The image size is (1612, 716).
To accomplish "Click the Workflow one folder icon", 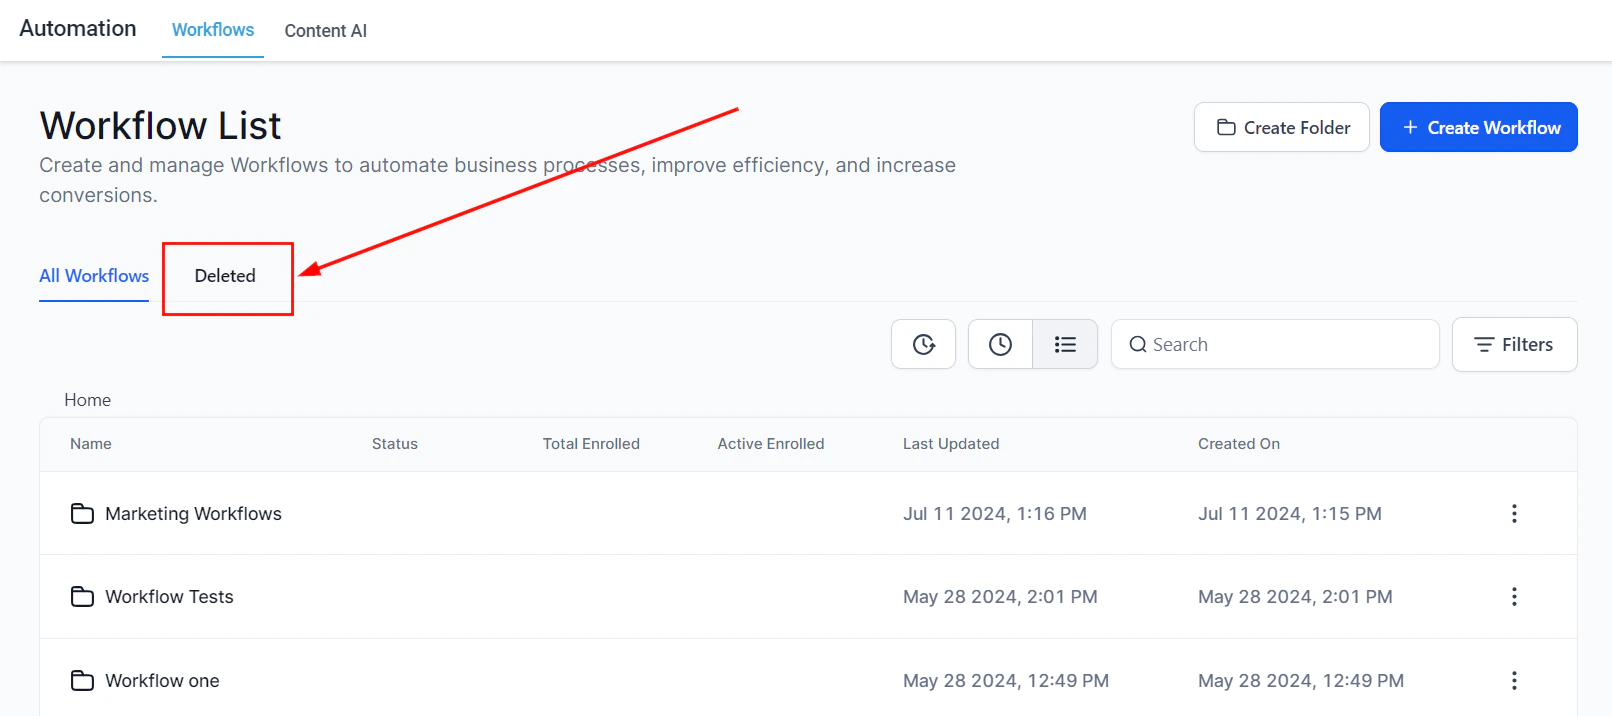I will tap(82, 680).
